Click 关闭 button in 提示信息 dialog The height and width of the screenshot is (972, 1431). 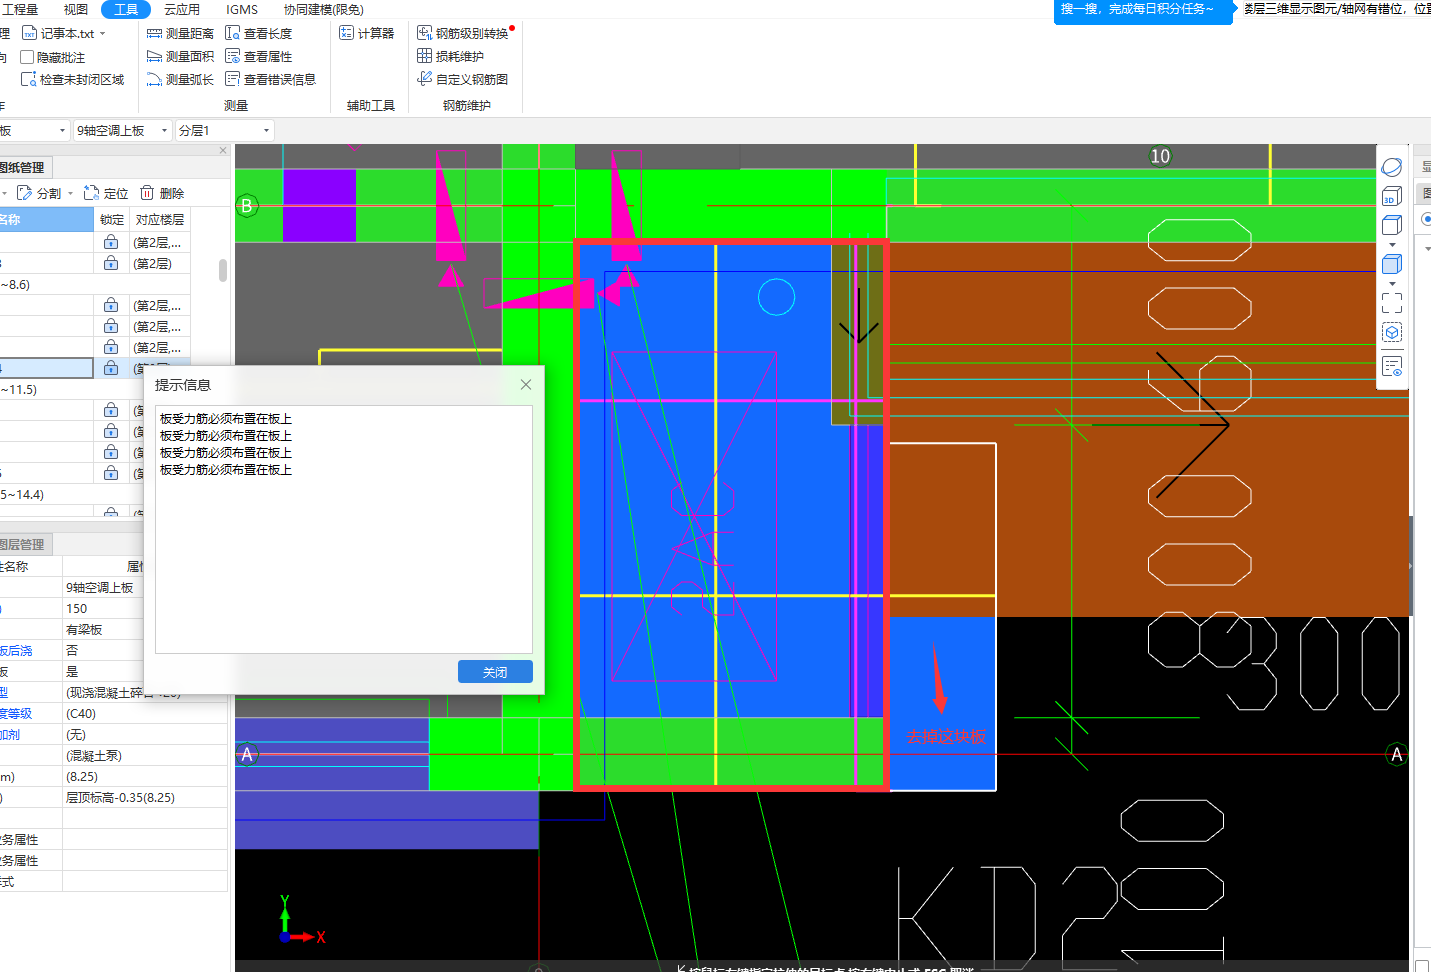(x=495, y=672)
